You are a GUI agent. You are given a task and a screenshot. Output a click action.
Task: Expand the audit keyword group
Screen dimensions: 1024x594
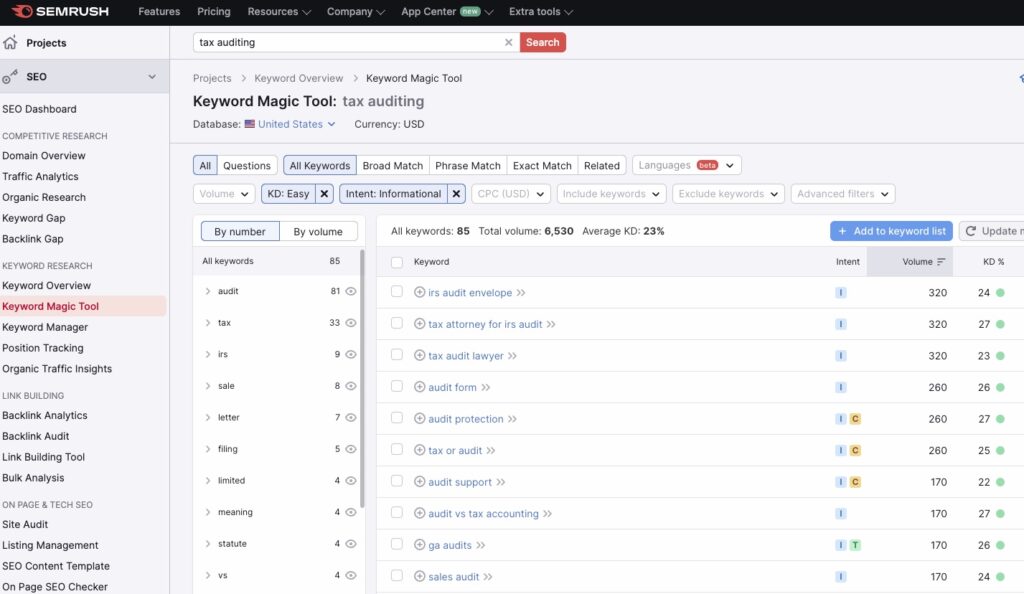(x=208, y=291)
